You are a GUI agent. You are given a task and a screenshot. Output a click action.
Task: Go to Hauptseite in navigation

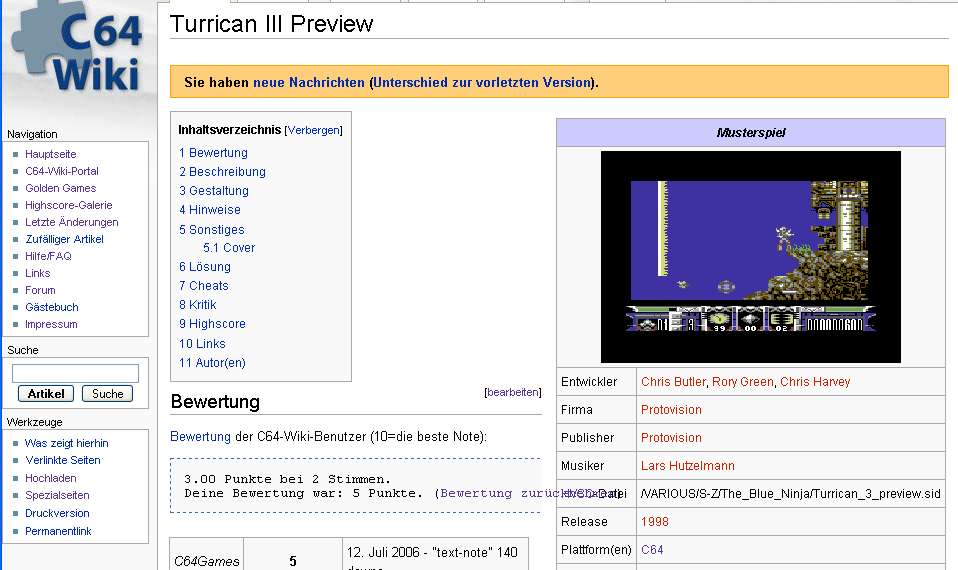pyautogui.click(x=51, y=154)
